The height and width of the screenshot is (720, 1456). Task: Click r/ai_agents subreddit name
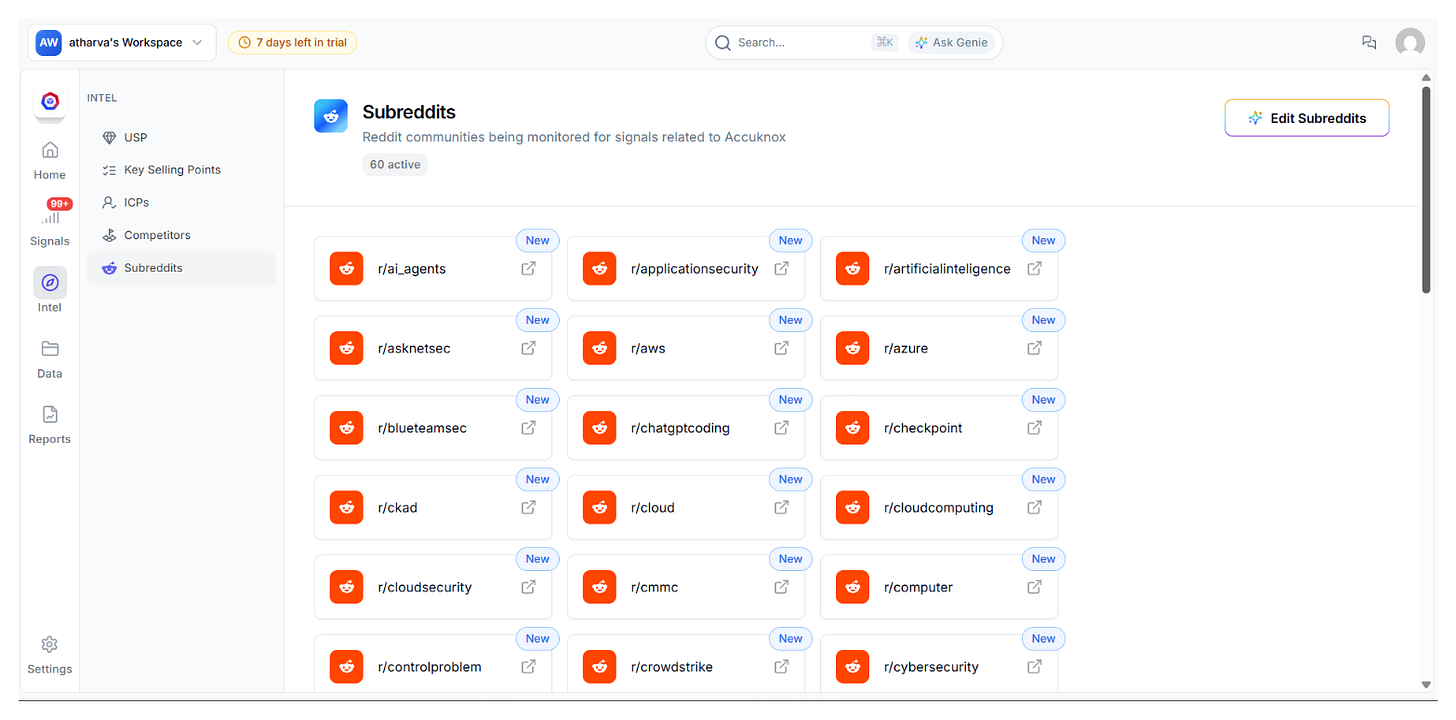[x=412, y=268]
